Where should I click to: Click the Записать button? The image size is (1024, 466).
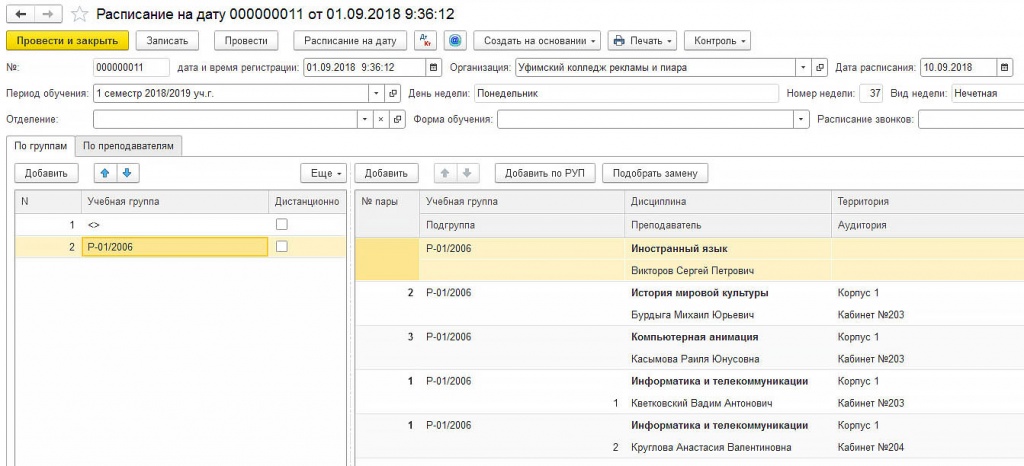click(167, 40)
